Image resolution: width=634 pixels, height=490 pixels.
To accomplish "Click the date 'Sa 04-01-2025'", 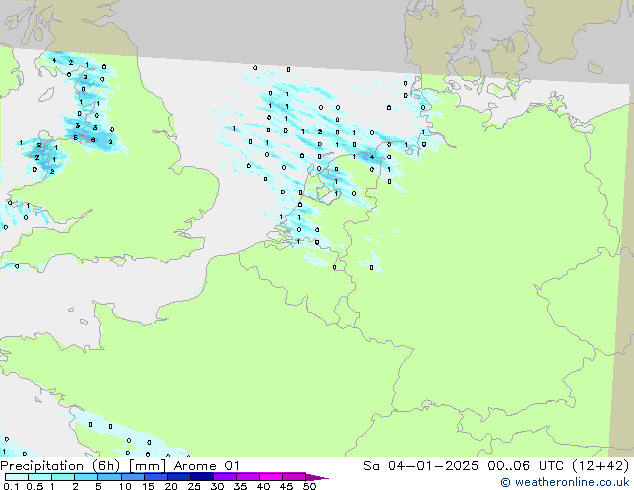I will click(x=421, y=466).
